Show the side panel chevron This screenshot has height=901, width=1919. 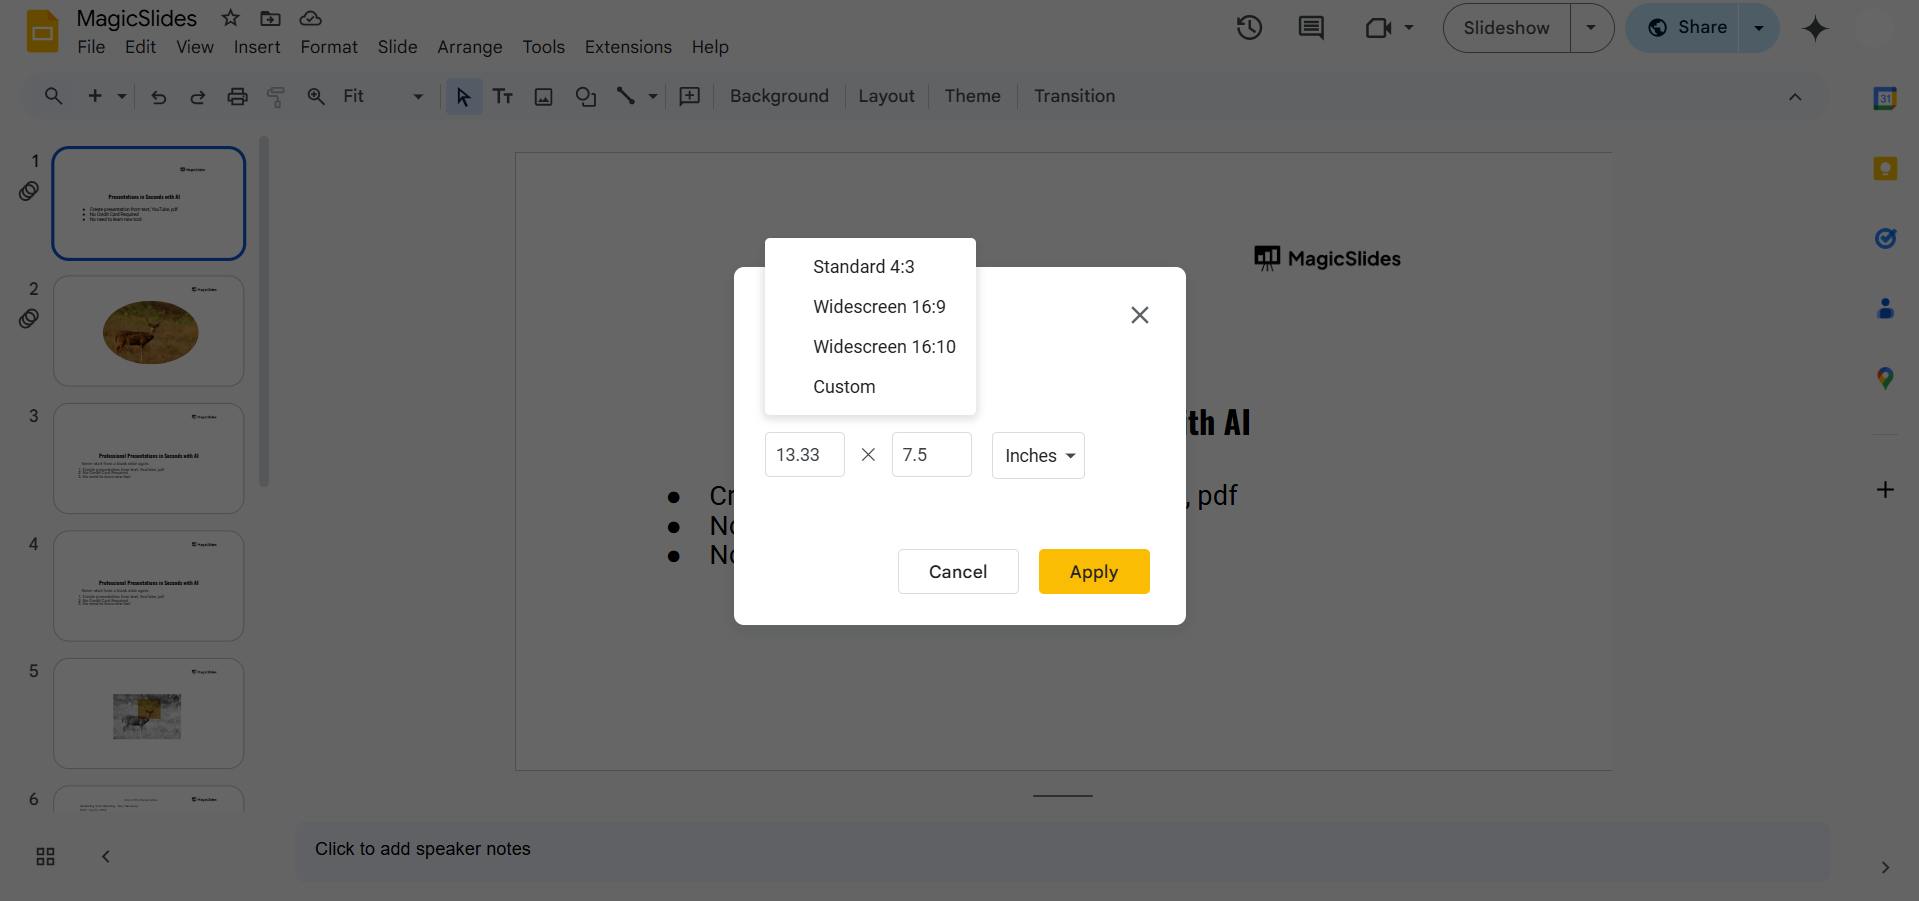[x=1885, y=867]
